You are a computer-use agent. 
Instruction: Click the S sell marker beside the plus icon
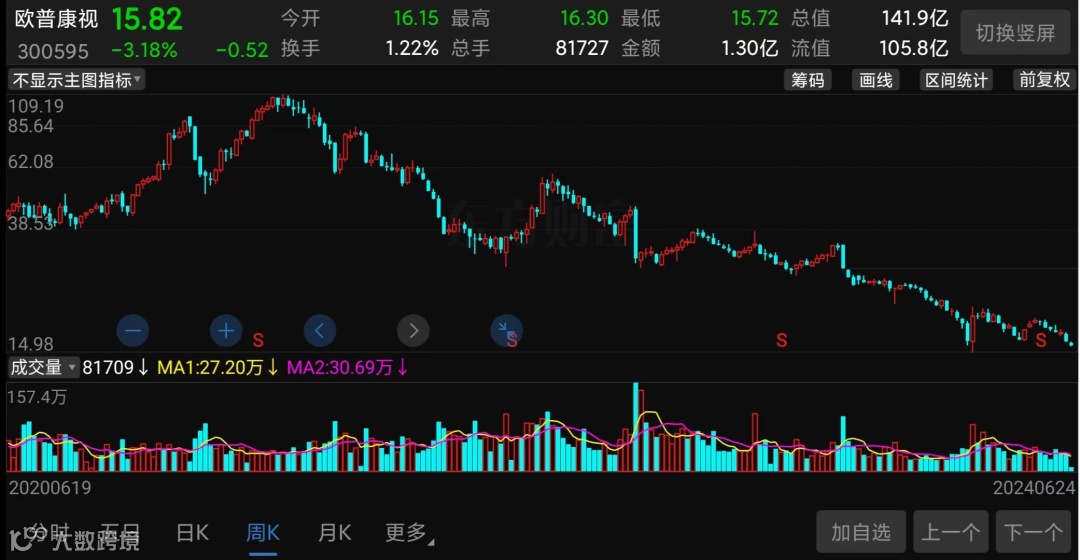point(258,340)
